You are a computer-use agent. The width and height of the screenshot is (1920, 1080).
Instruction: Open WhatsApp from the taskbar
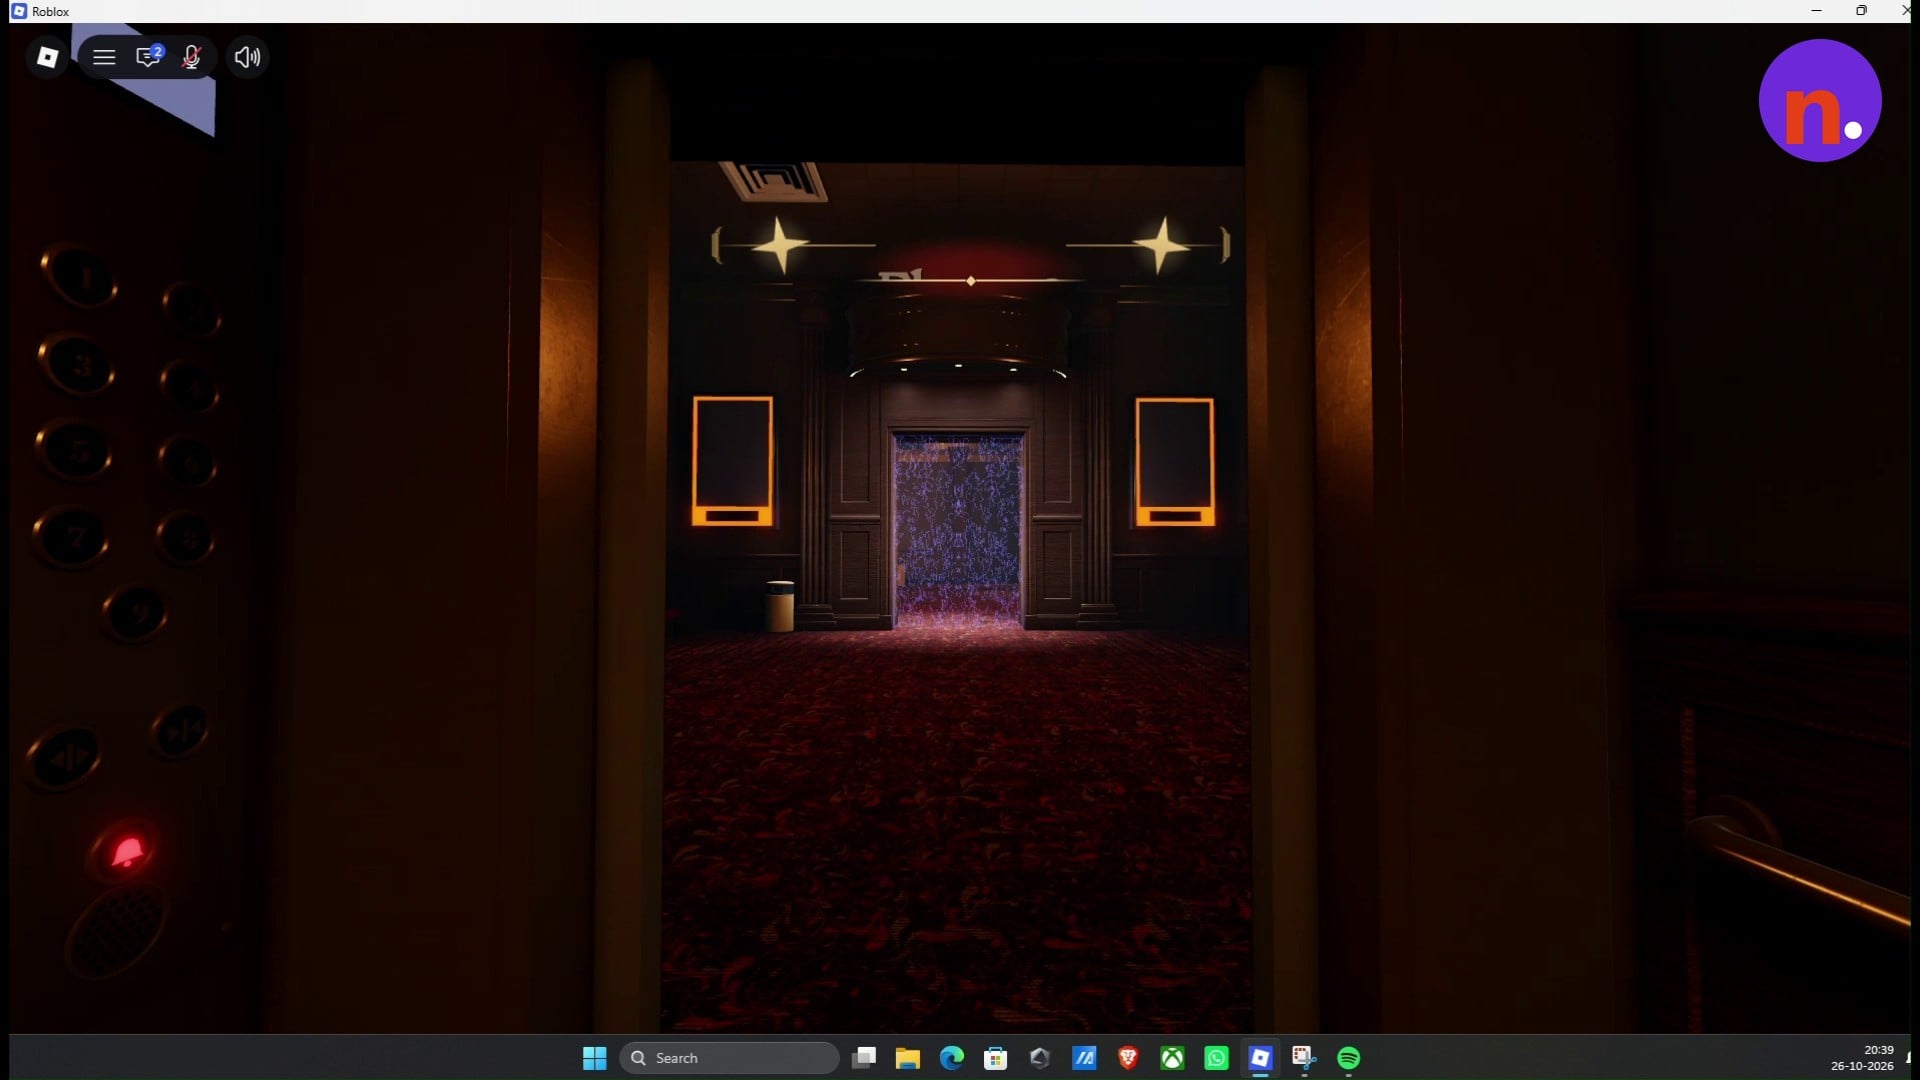coord(1216,1058)
